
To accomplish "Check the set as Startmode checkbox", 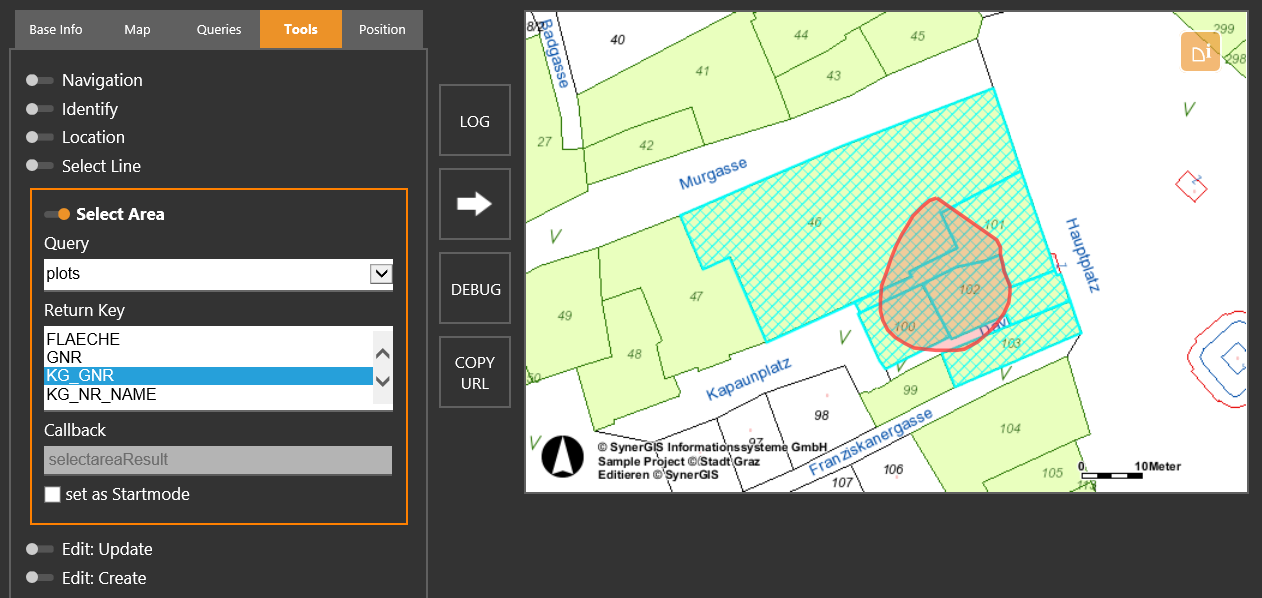I will tap(52, 494).
